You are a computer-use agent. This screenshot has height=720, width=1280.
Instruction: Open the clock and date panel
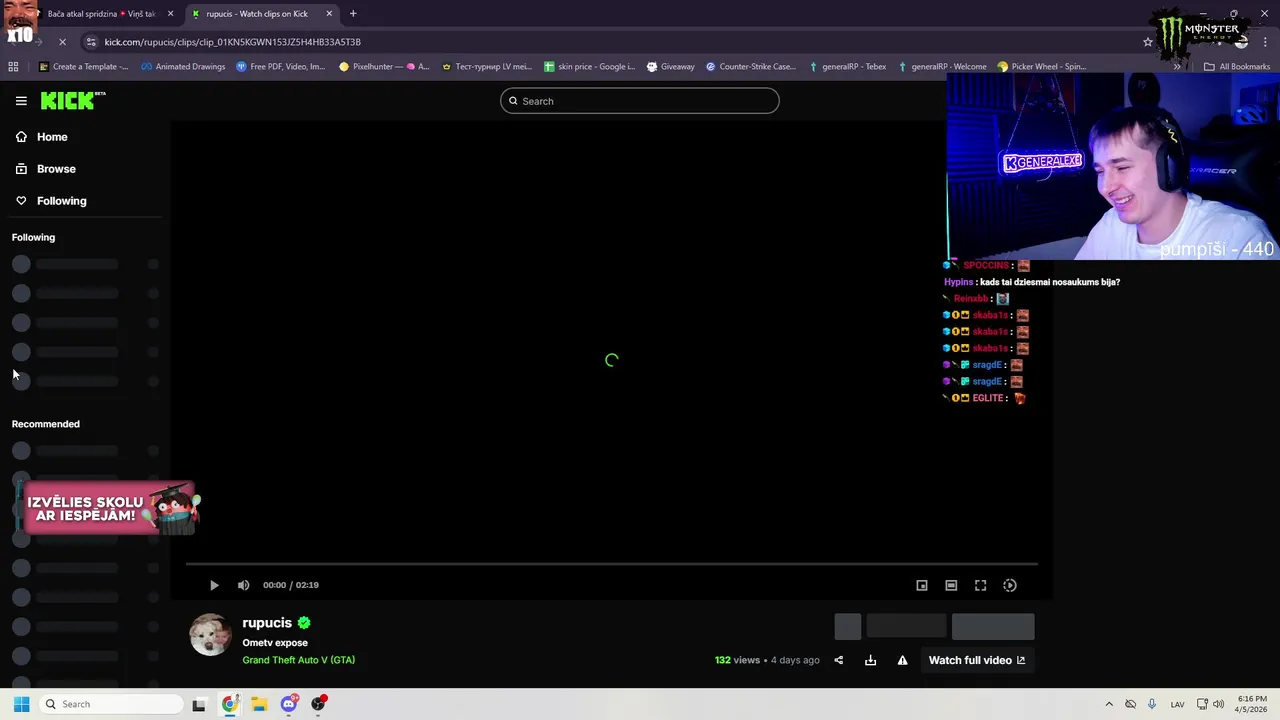1250,704
